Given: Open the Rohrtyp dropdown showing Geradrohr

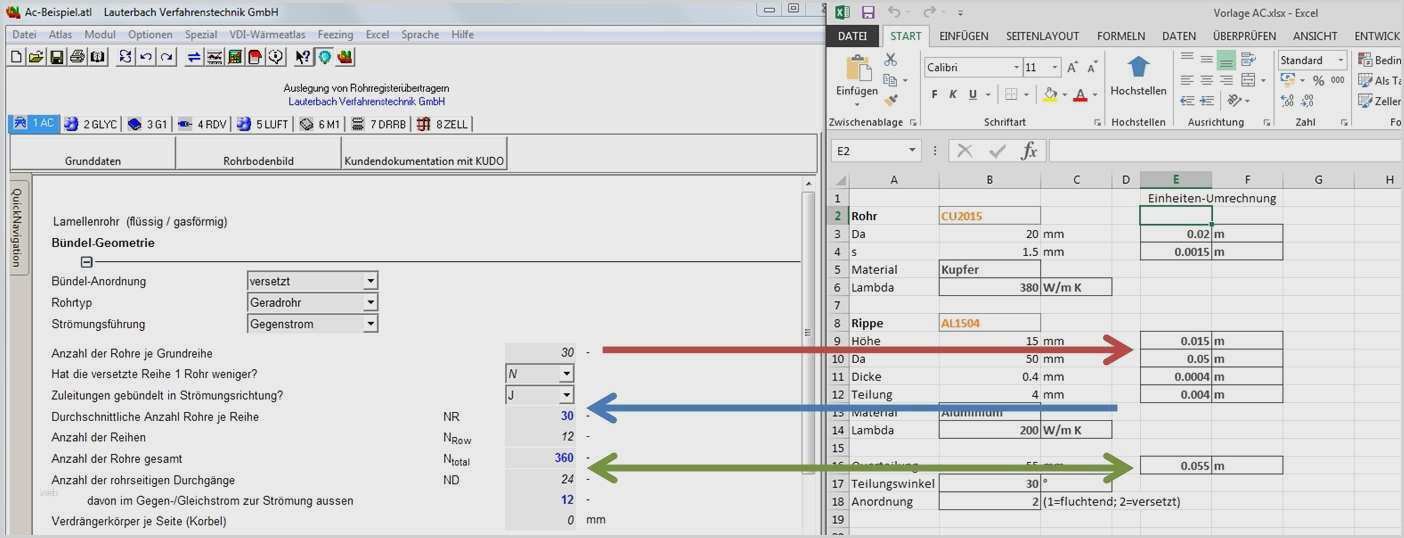Looking at the screenshot, I should pos(370,302).
